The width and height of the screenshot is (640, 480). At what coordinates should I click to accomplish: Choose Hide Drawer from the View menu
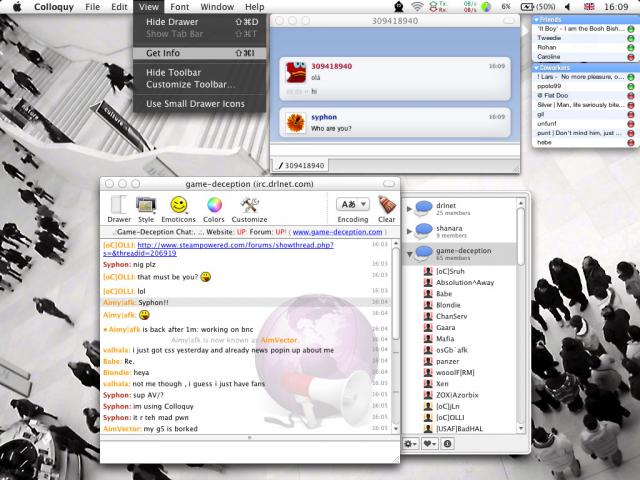tap(200, 22)
